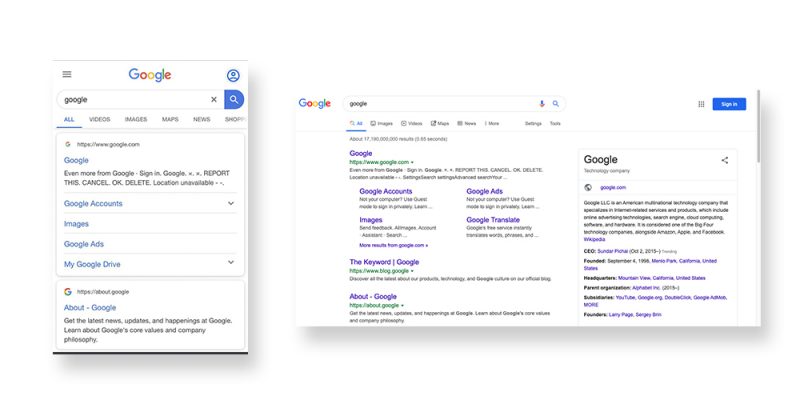Expand My Google Drive in mobile results
Image resolution: width=800 pixels, height=400 pixels.
click(x=231, y=264)
